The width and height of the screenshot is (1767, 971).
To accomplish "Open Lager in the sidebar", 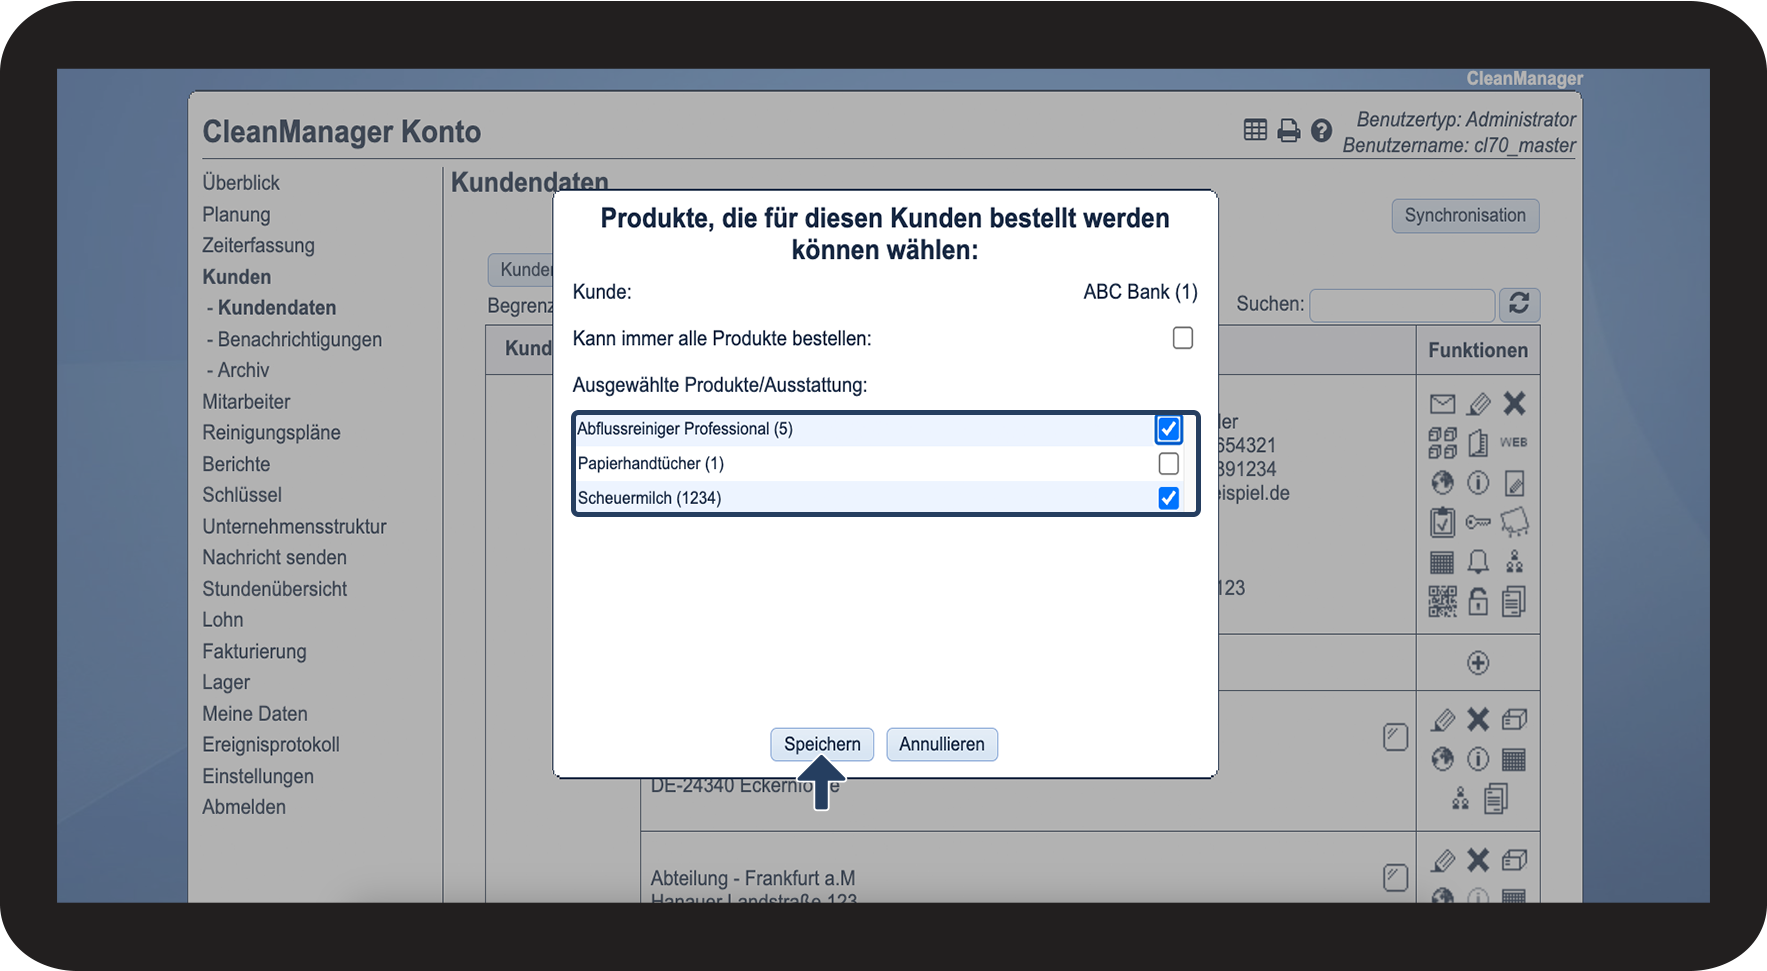I will coord(226,683).
